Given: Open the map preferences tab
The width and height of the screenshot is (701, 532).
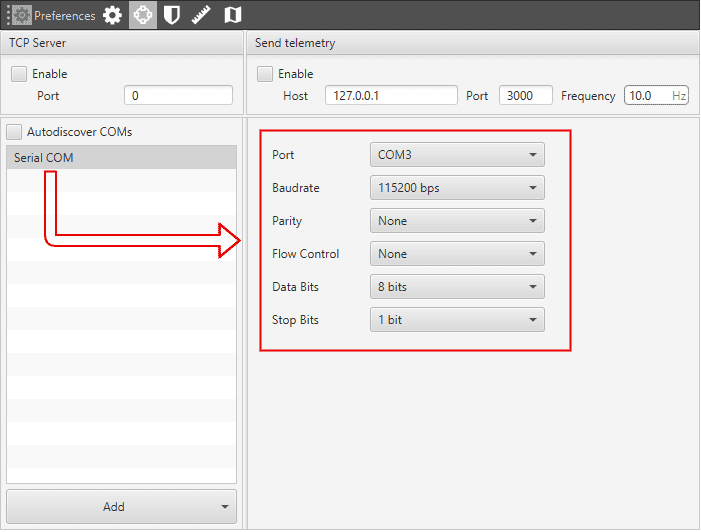Looking at the screenshot, I should click(x=232, y=16).
